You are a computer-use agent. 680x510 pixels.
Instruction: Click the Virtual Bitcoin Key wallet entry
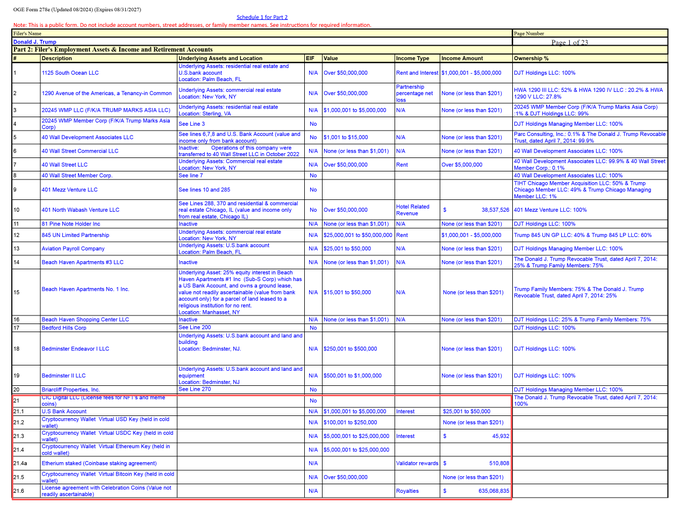(x=108, y=477)
